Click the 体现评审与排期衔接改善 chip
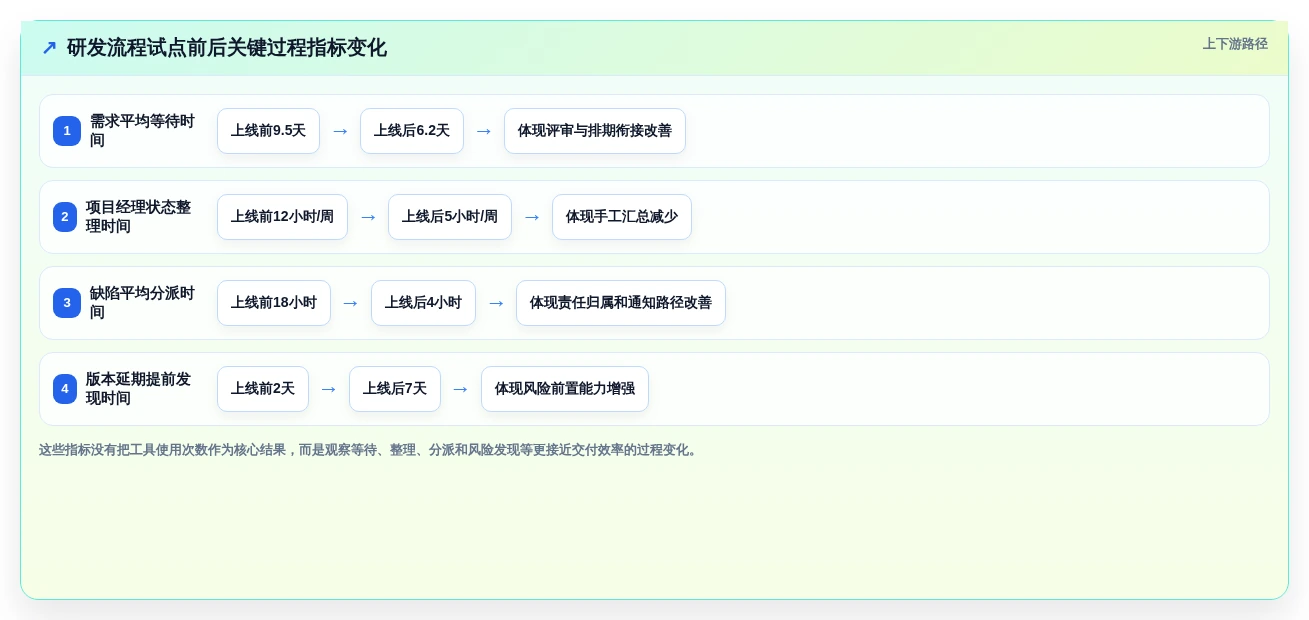The image size is (1309, 620). click(595, 131)
